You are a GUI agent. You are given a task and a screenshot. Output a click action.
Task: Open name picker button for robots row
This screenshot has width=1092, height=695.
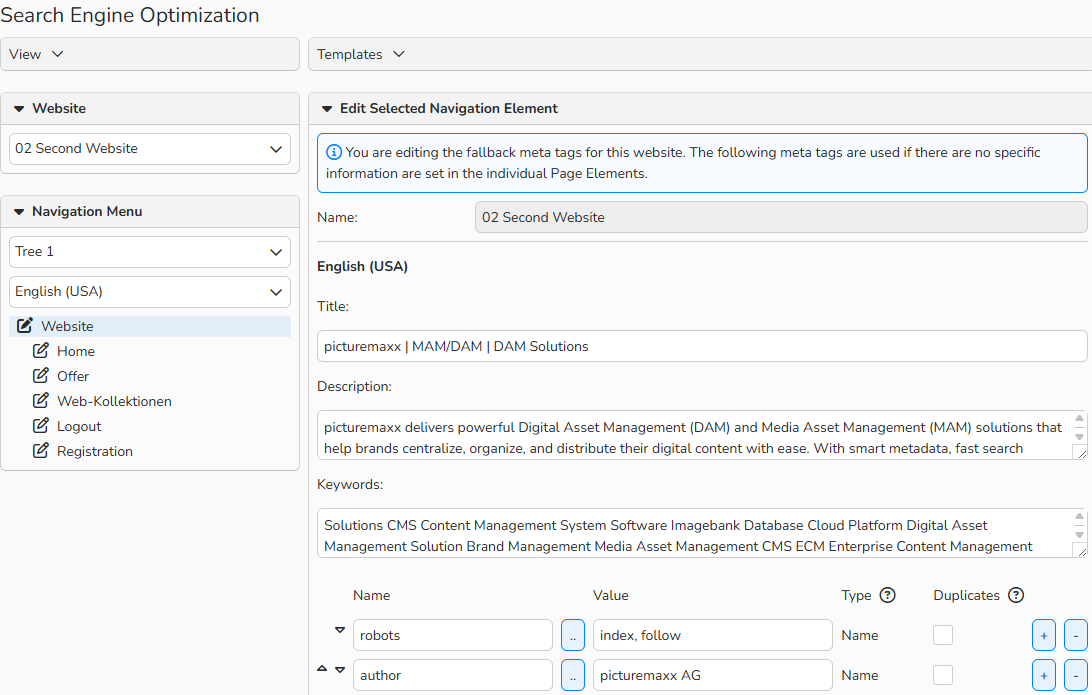click(572, 635)
